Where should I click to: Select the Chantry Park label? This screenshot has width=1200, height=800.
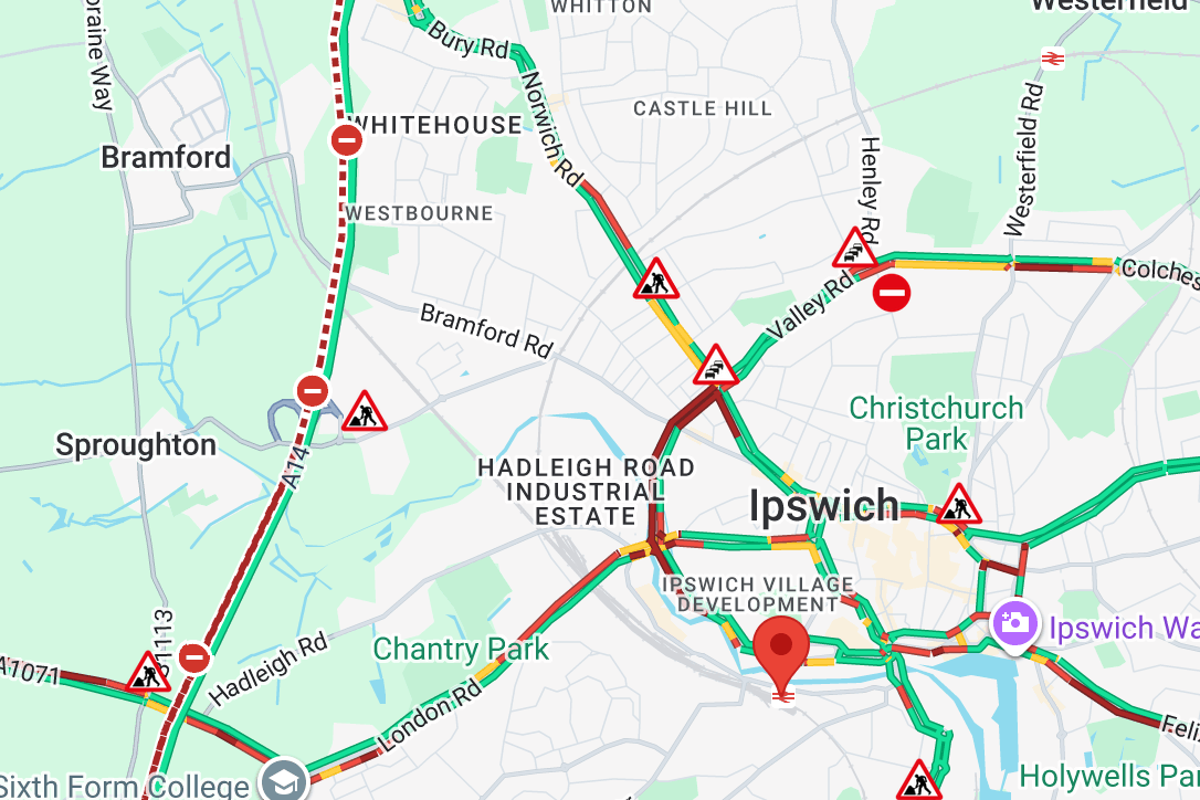click(x=461, y=649)
